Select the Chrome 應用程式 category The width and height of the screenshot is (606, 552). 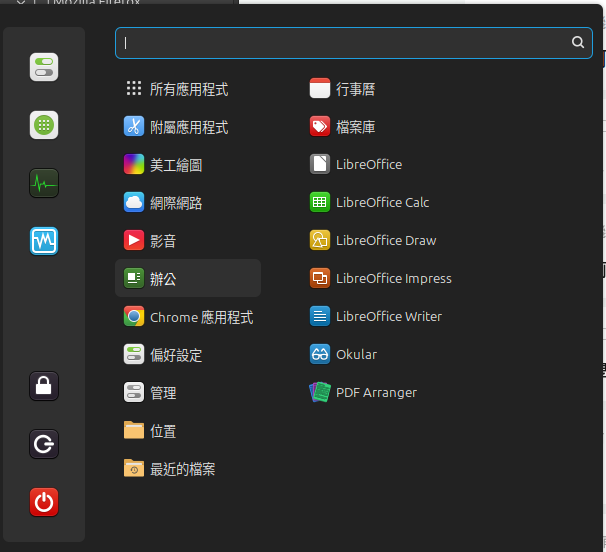[x=188, y=316]
